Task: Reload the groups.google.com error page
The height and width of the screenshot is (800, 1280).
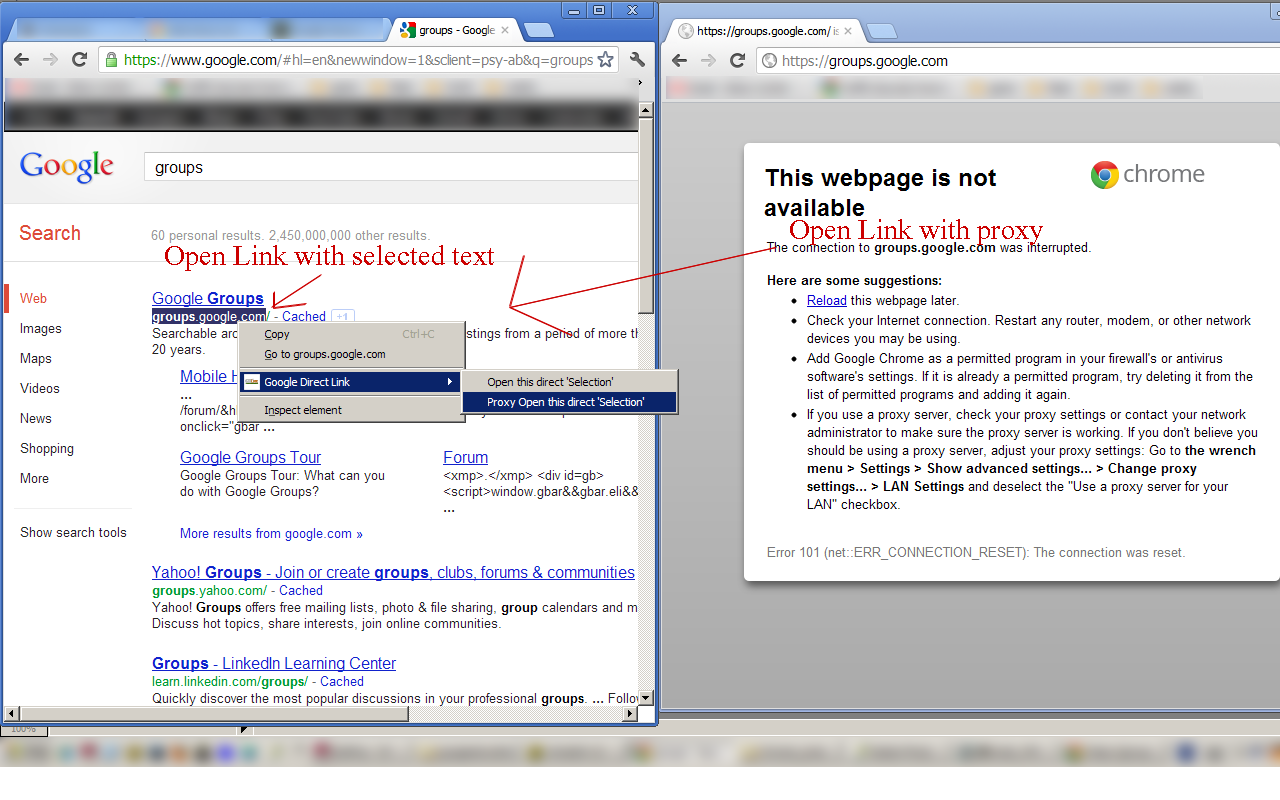Action: 738,60
